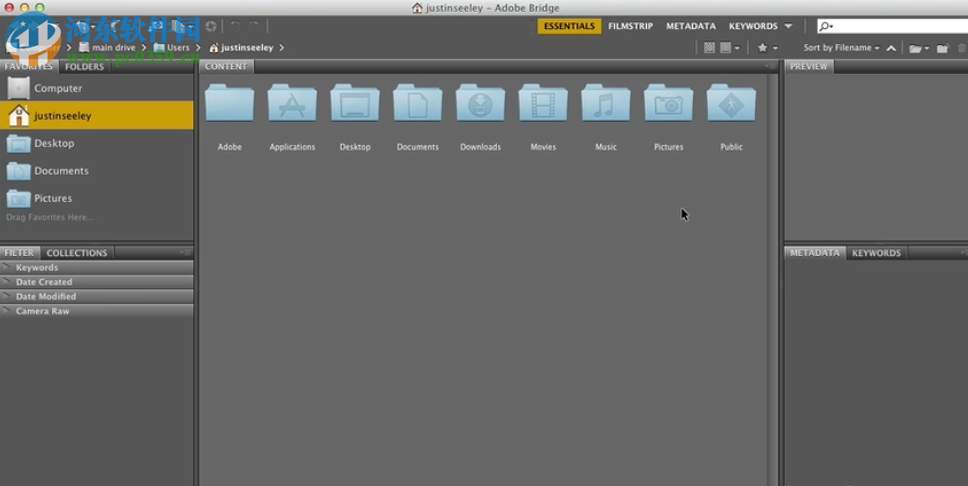Click 'main drive' in the path bar
The image size is (968, 486).
click(x=113, y=48)
